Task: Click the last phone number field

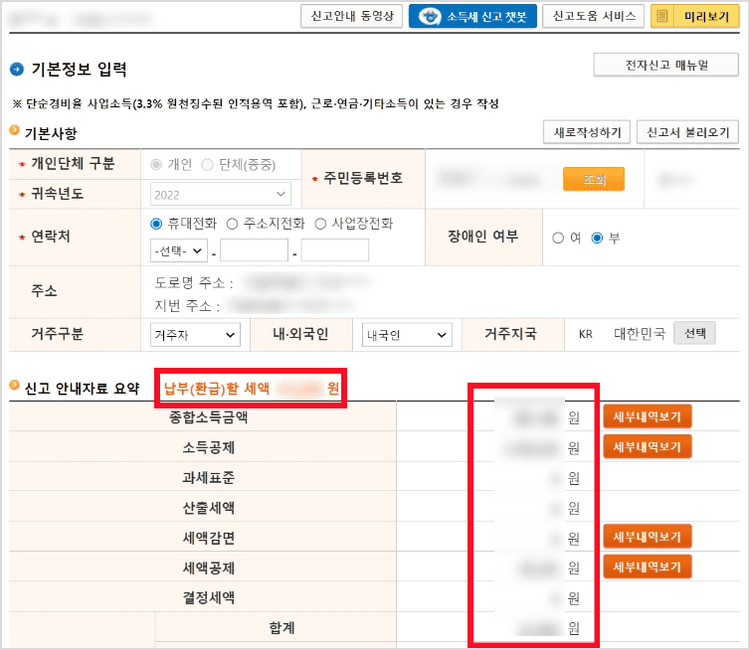Action: 335,251
